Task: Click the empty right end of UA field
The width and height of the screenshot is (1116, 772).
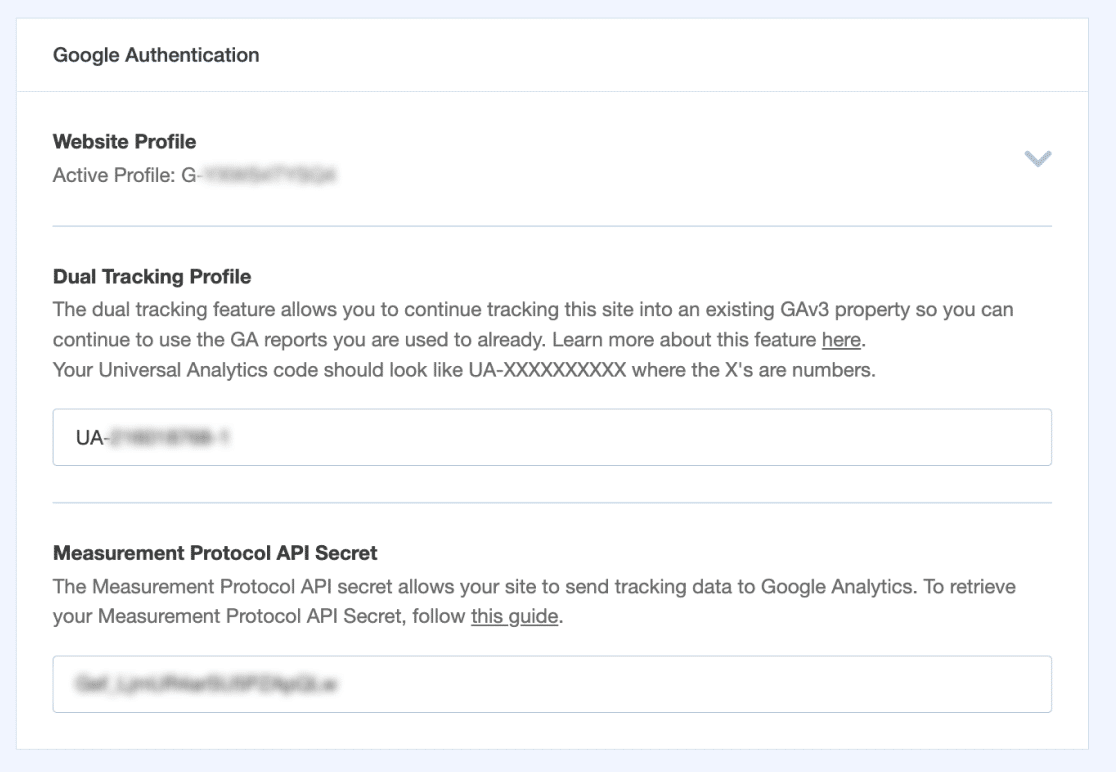Action: (925, 437)
